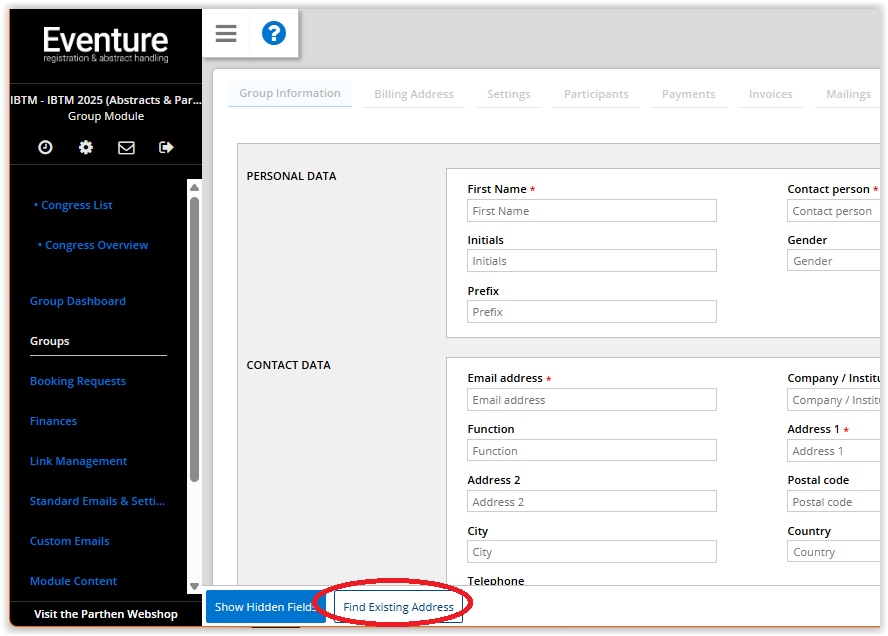Click the First Name input field
888x636 pixels.
(x=591, y=211)
